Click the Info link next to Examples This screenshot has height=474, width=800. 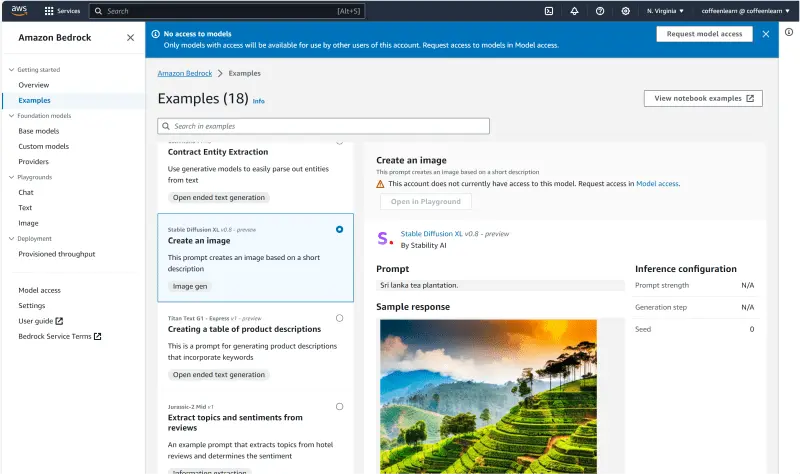(x=259, y=101)
